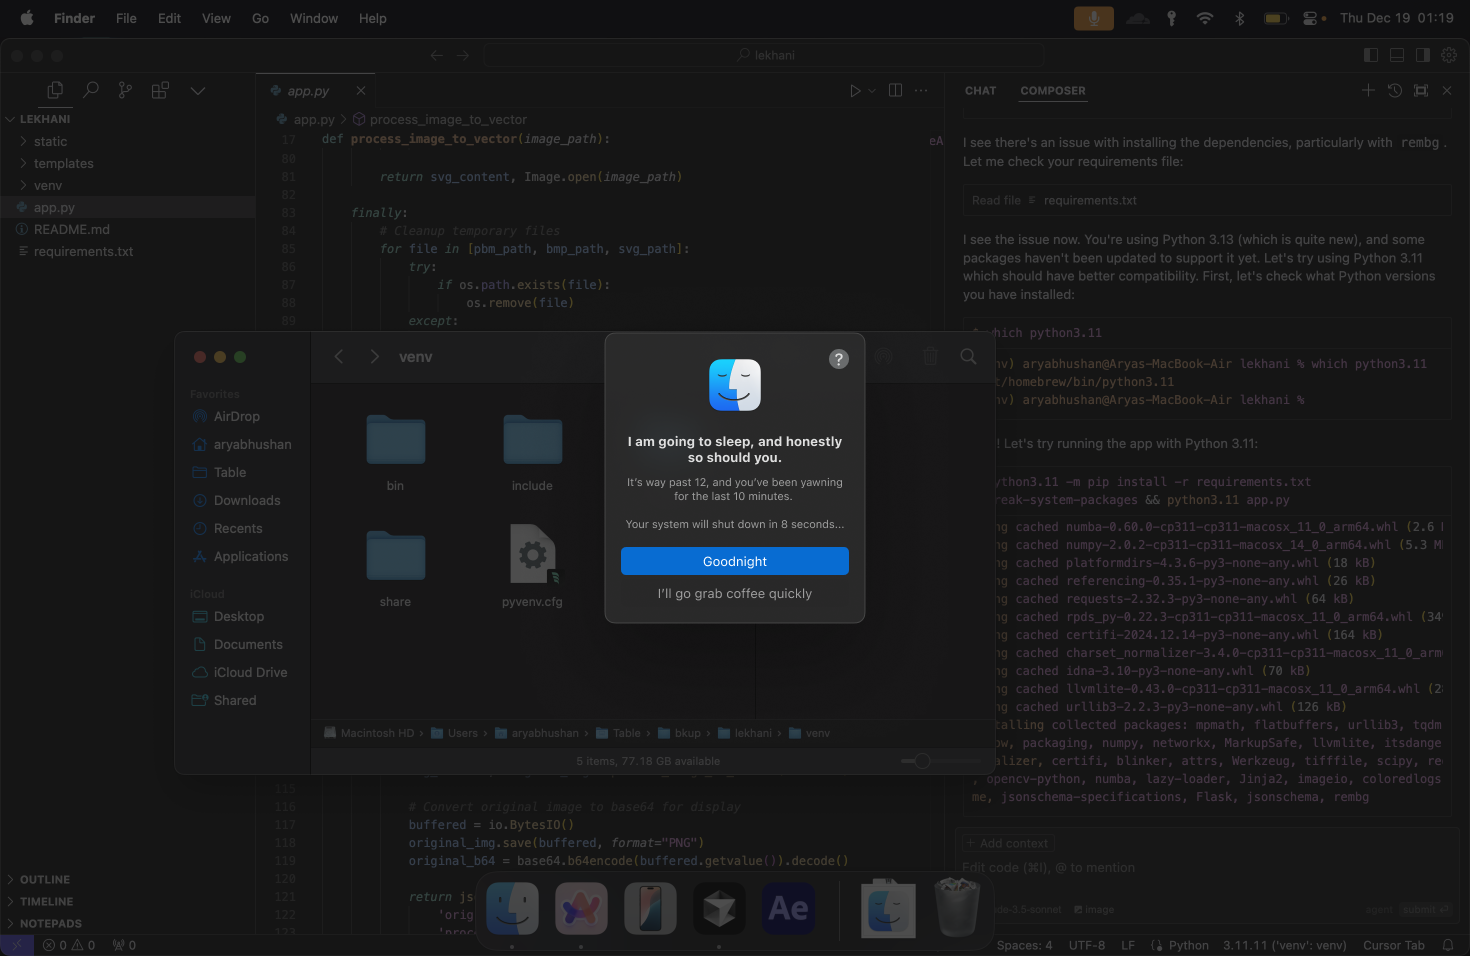Screen dimensions: 1470x956
Task: Select the pyvenv.cfg file
Action: (x=532, y=554)
